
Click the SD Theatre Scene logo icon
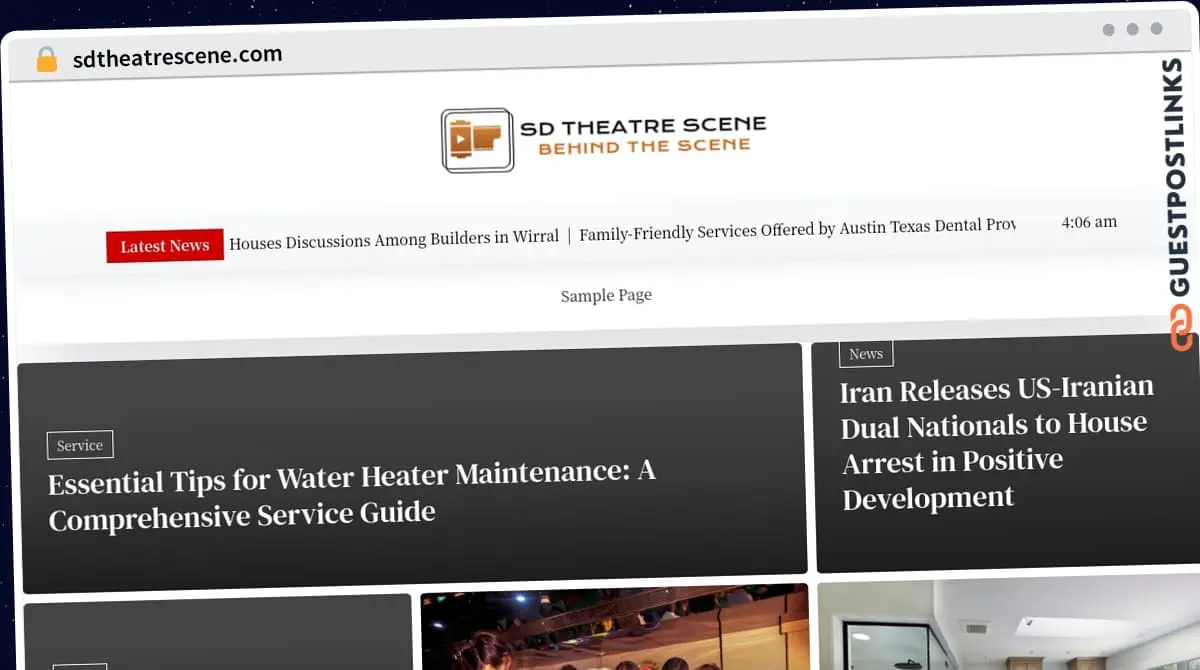pos(478,140)
